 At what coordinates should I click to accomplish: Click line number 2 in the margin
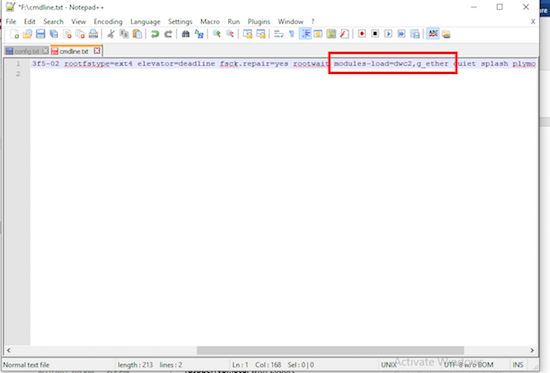(x=18, y=74)
